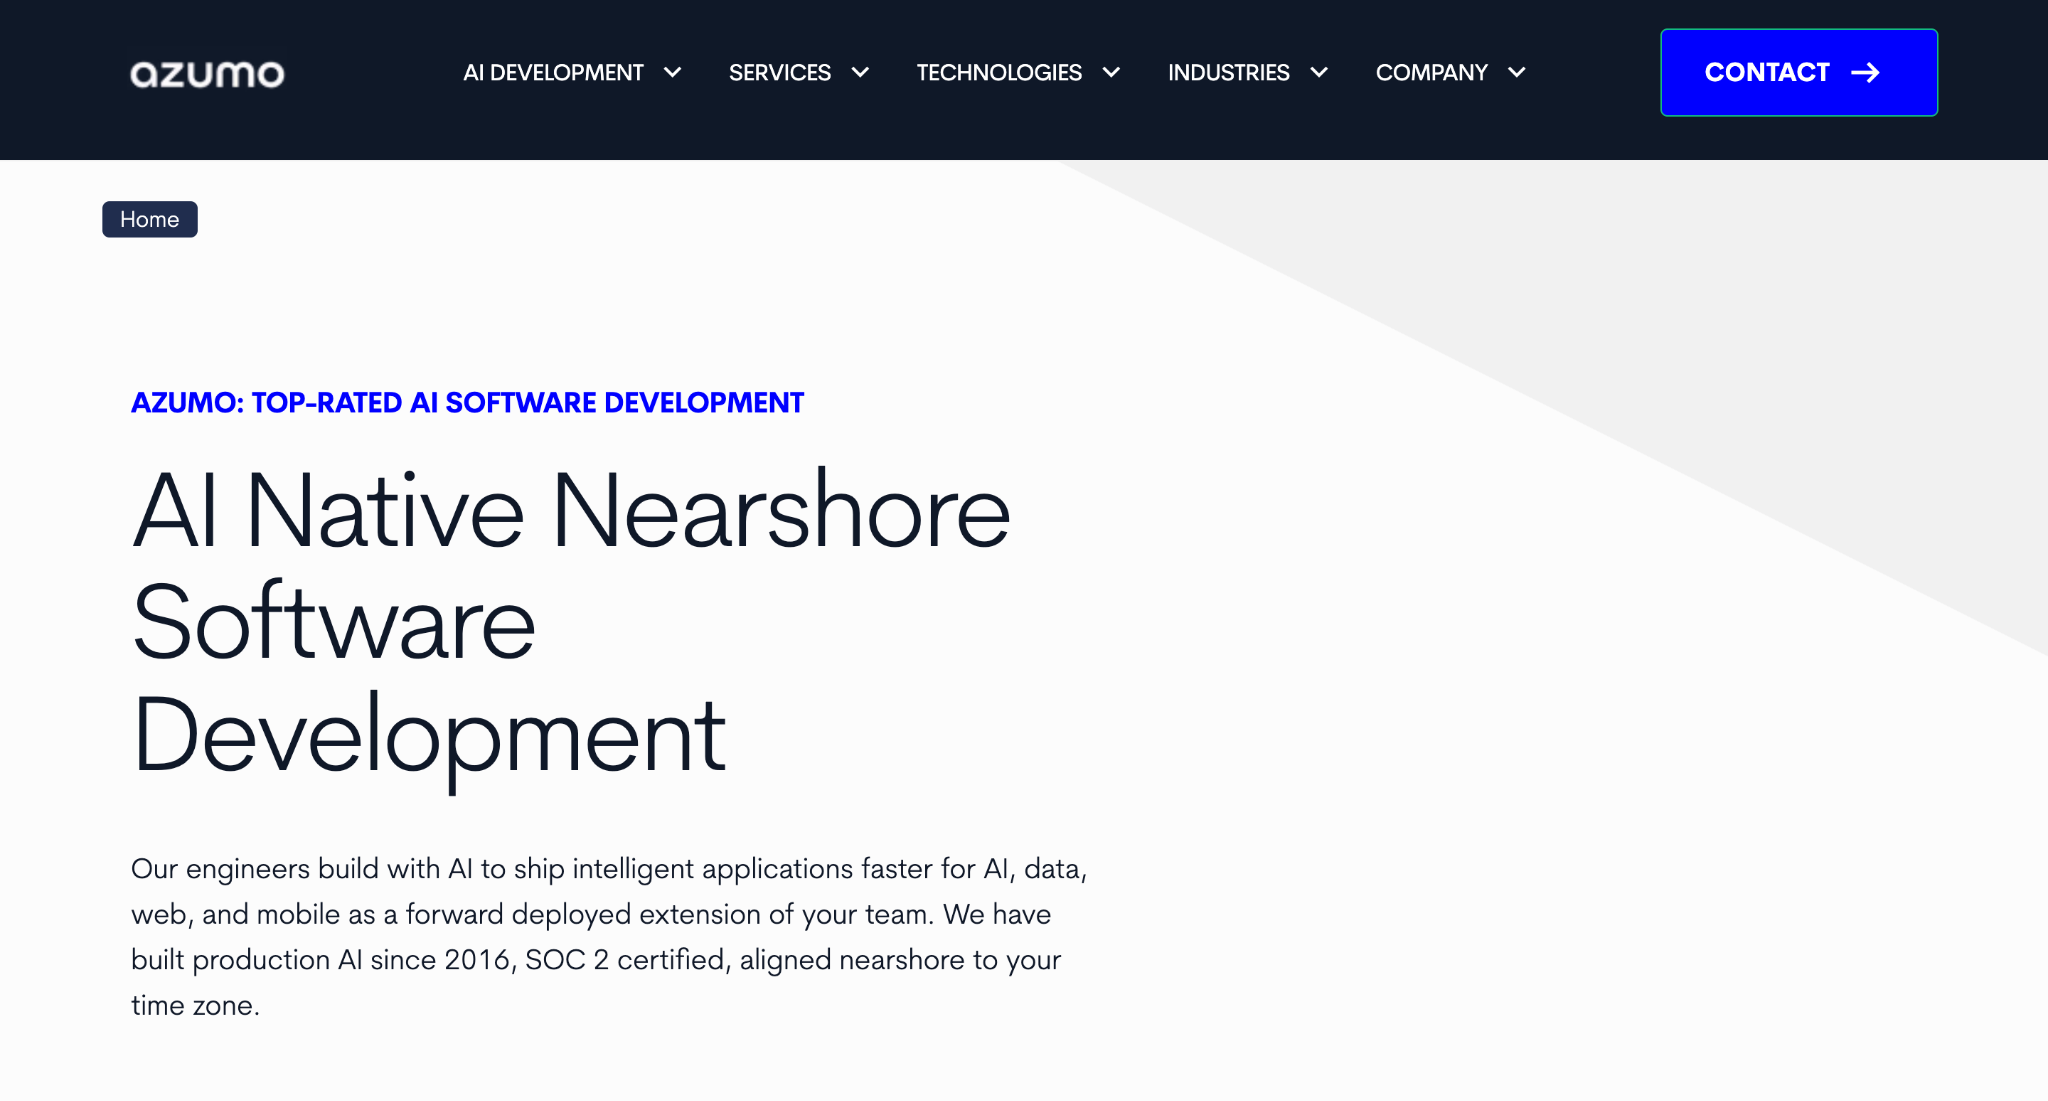Expand the Industries dropdown chevron
This screenshot has height=1101, width=2048.
[x=1319, y=72]
